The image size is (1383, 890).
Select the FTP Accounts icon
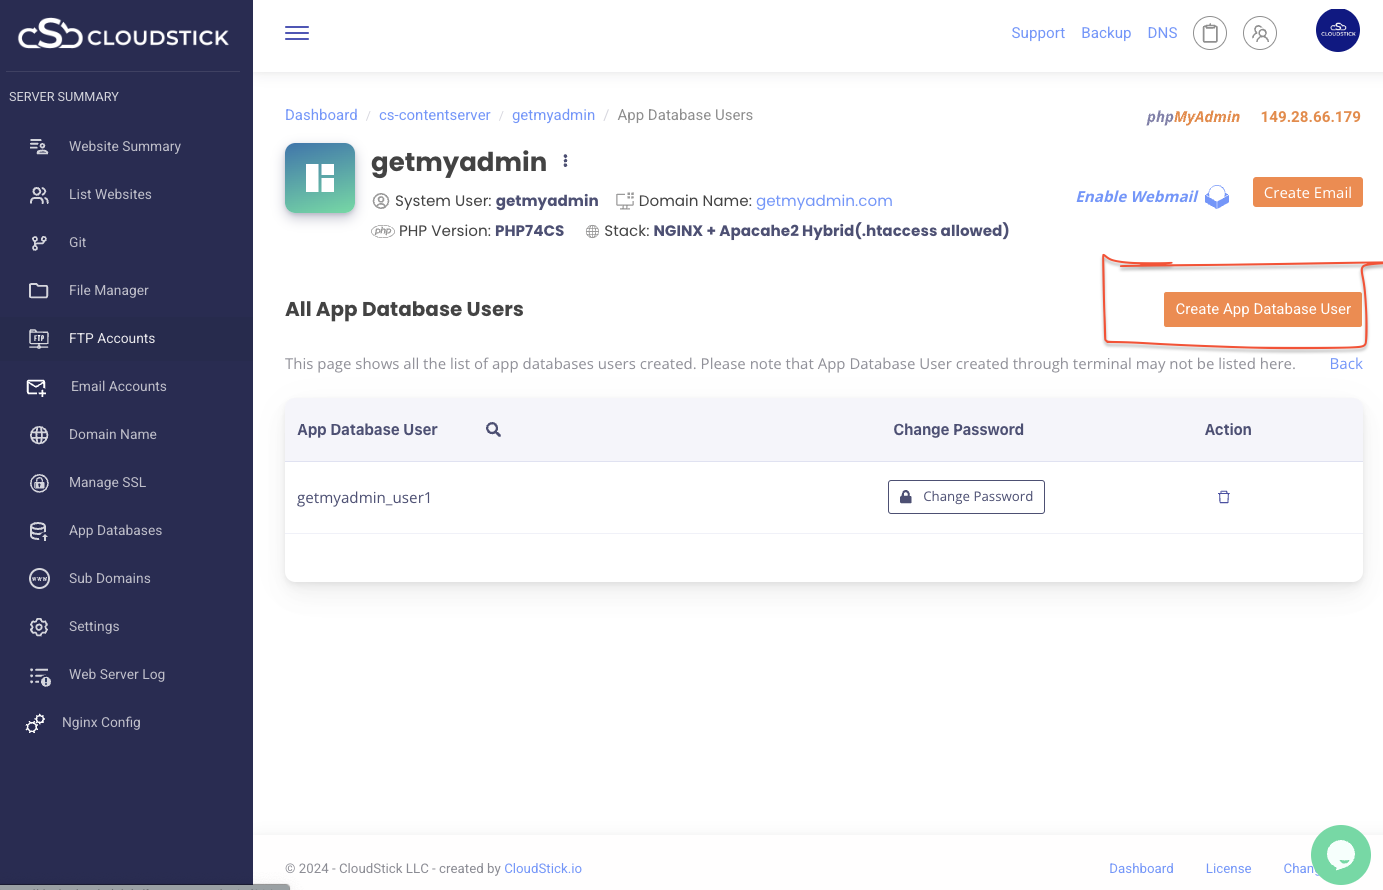tap(38, 338)
